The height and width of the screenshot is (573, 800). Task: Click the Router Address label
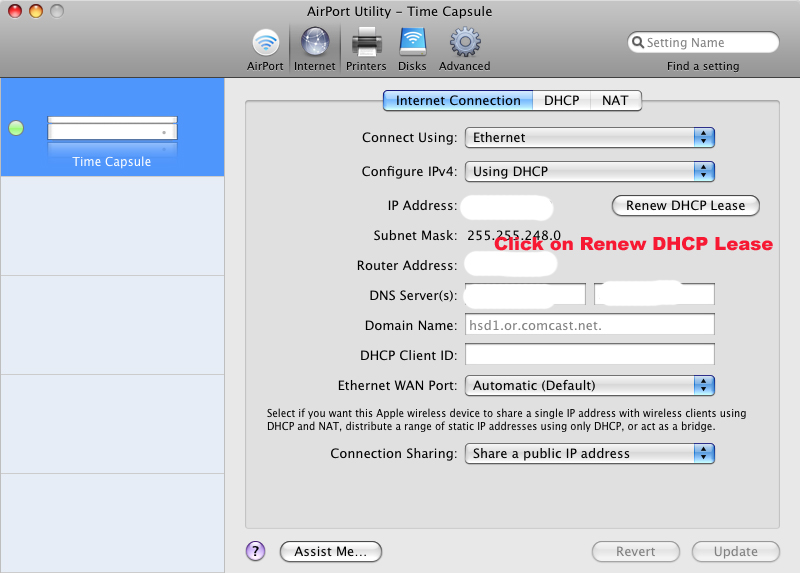[x=407, y=265]
